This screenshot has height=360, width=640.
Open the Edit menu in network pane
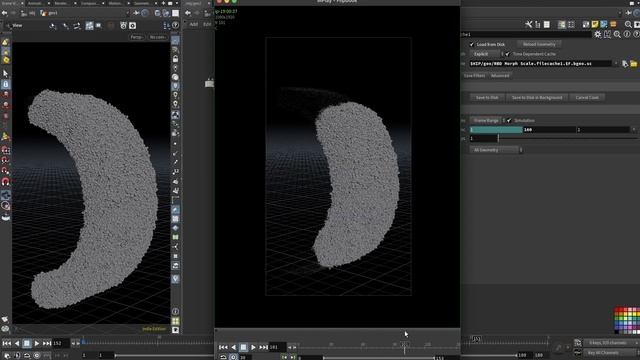[x=207, y=24]
